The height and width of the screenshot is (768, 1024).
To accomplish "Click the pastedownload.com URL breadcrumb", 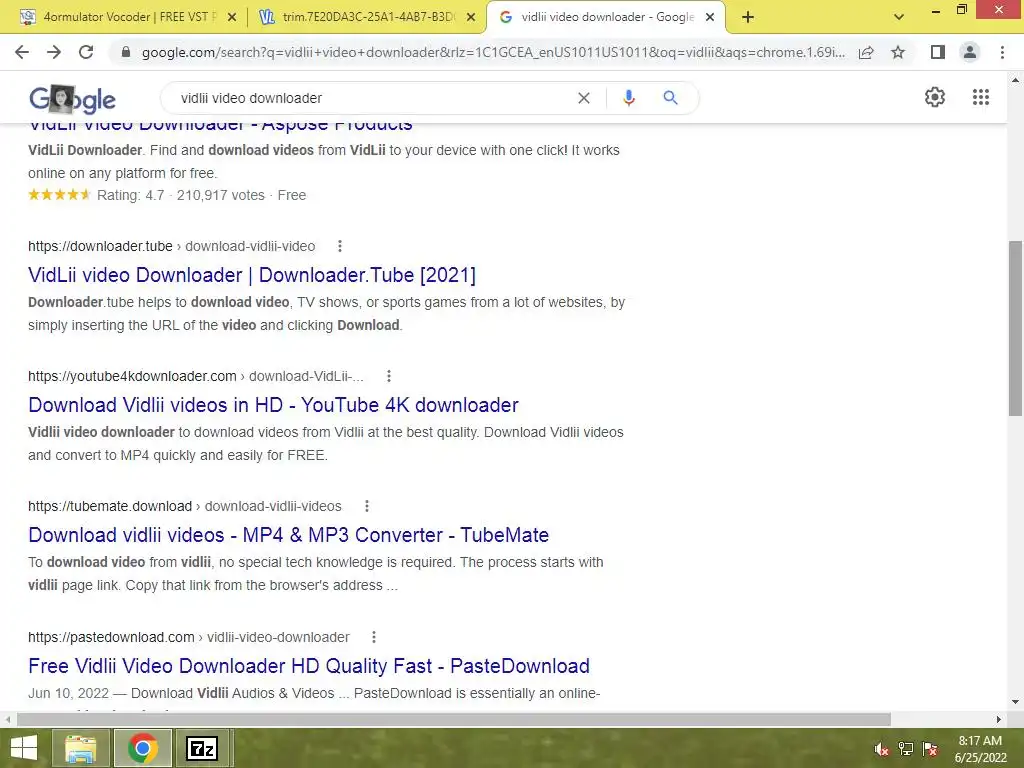I will click(189, 637).
